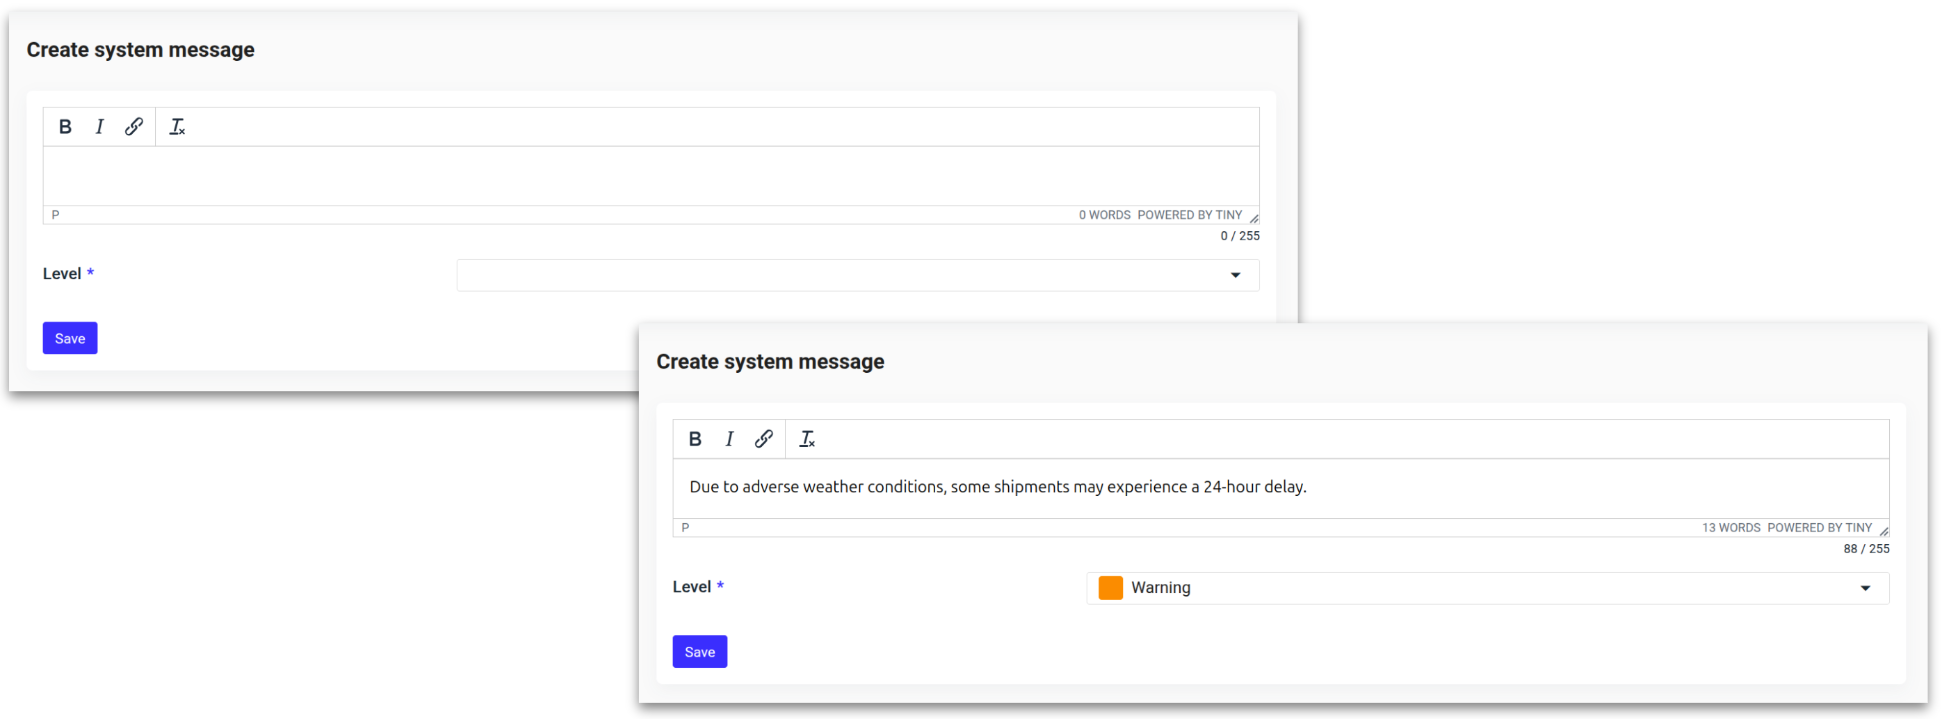Clear formatting in the empty message editor
The height and width of the screenshot is (719, 1941).
tap(177, 127)
